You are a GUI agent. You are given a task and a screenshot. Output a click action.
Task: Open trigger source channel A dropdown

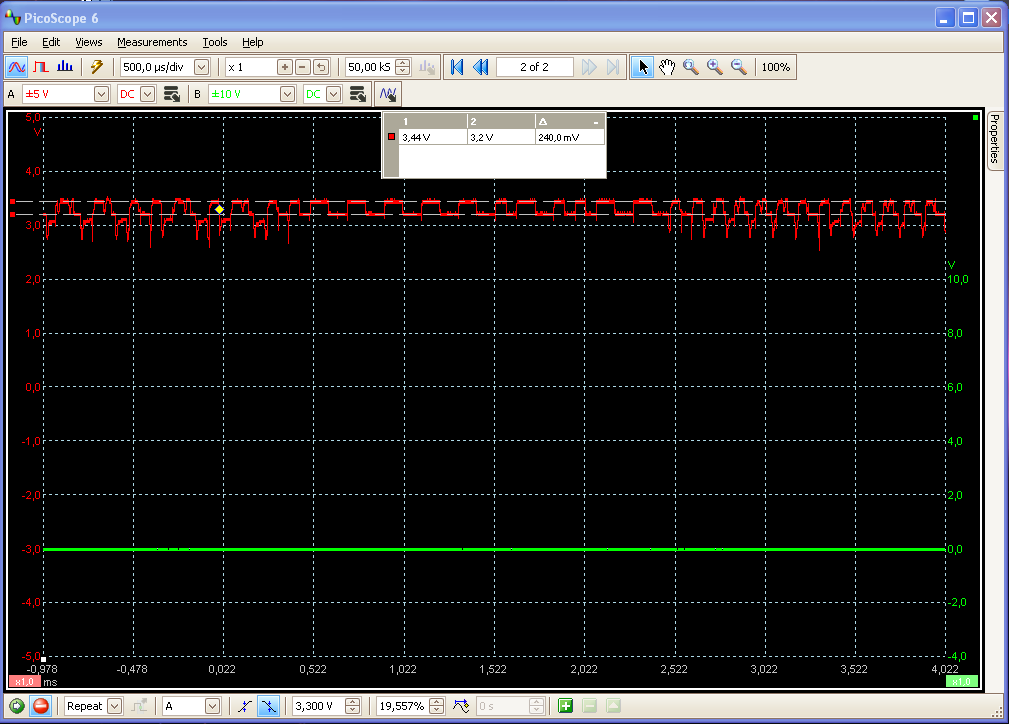[212, 706]
